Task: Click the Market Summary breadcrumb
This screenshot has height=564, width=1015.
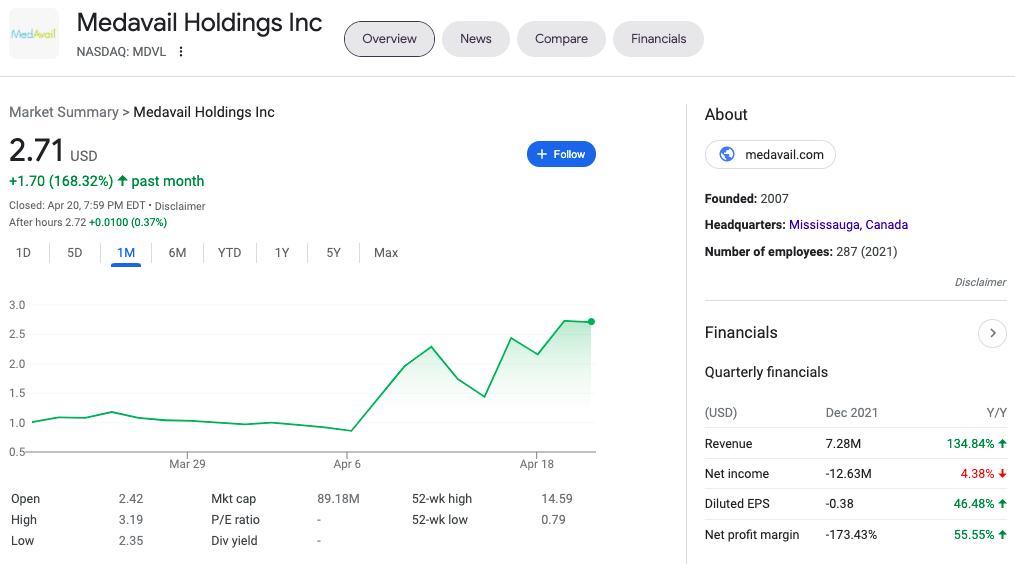Action: [x=64, y=112]
